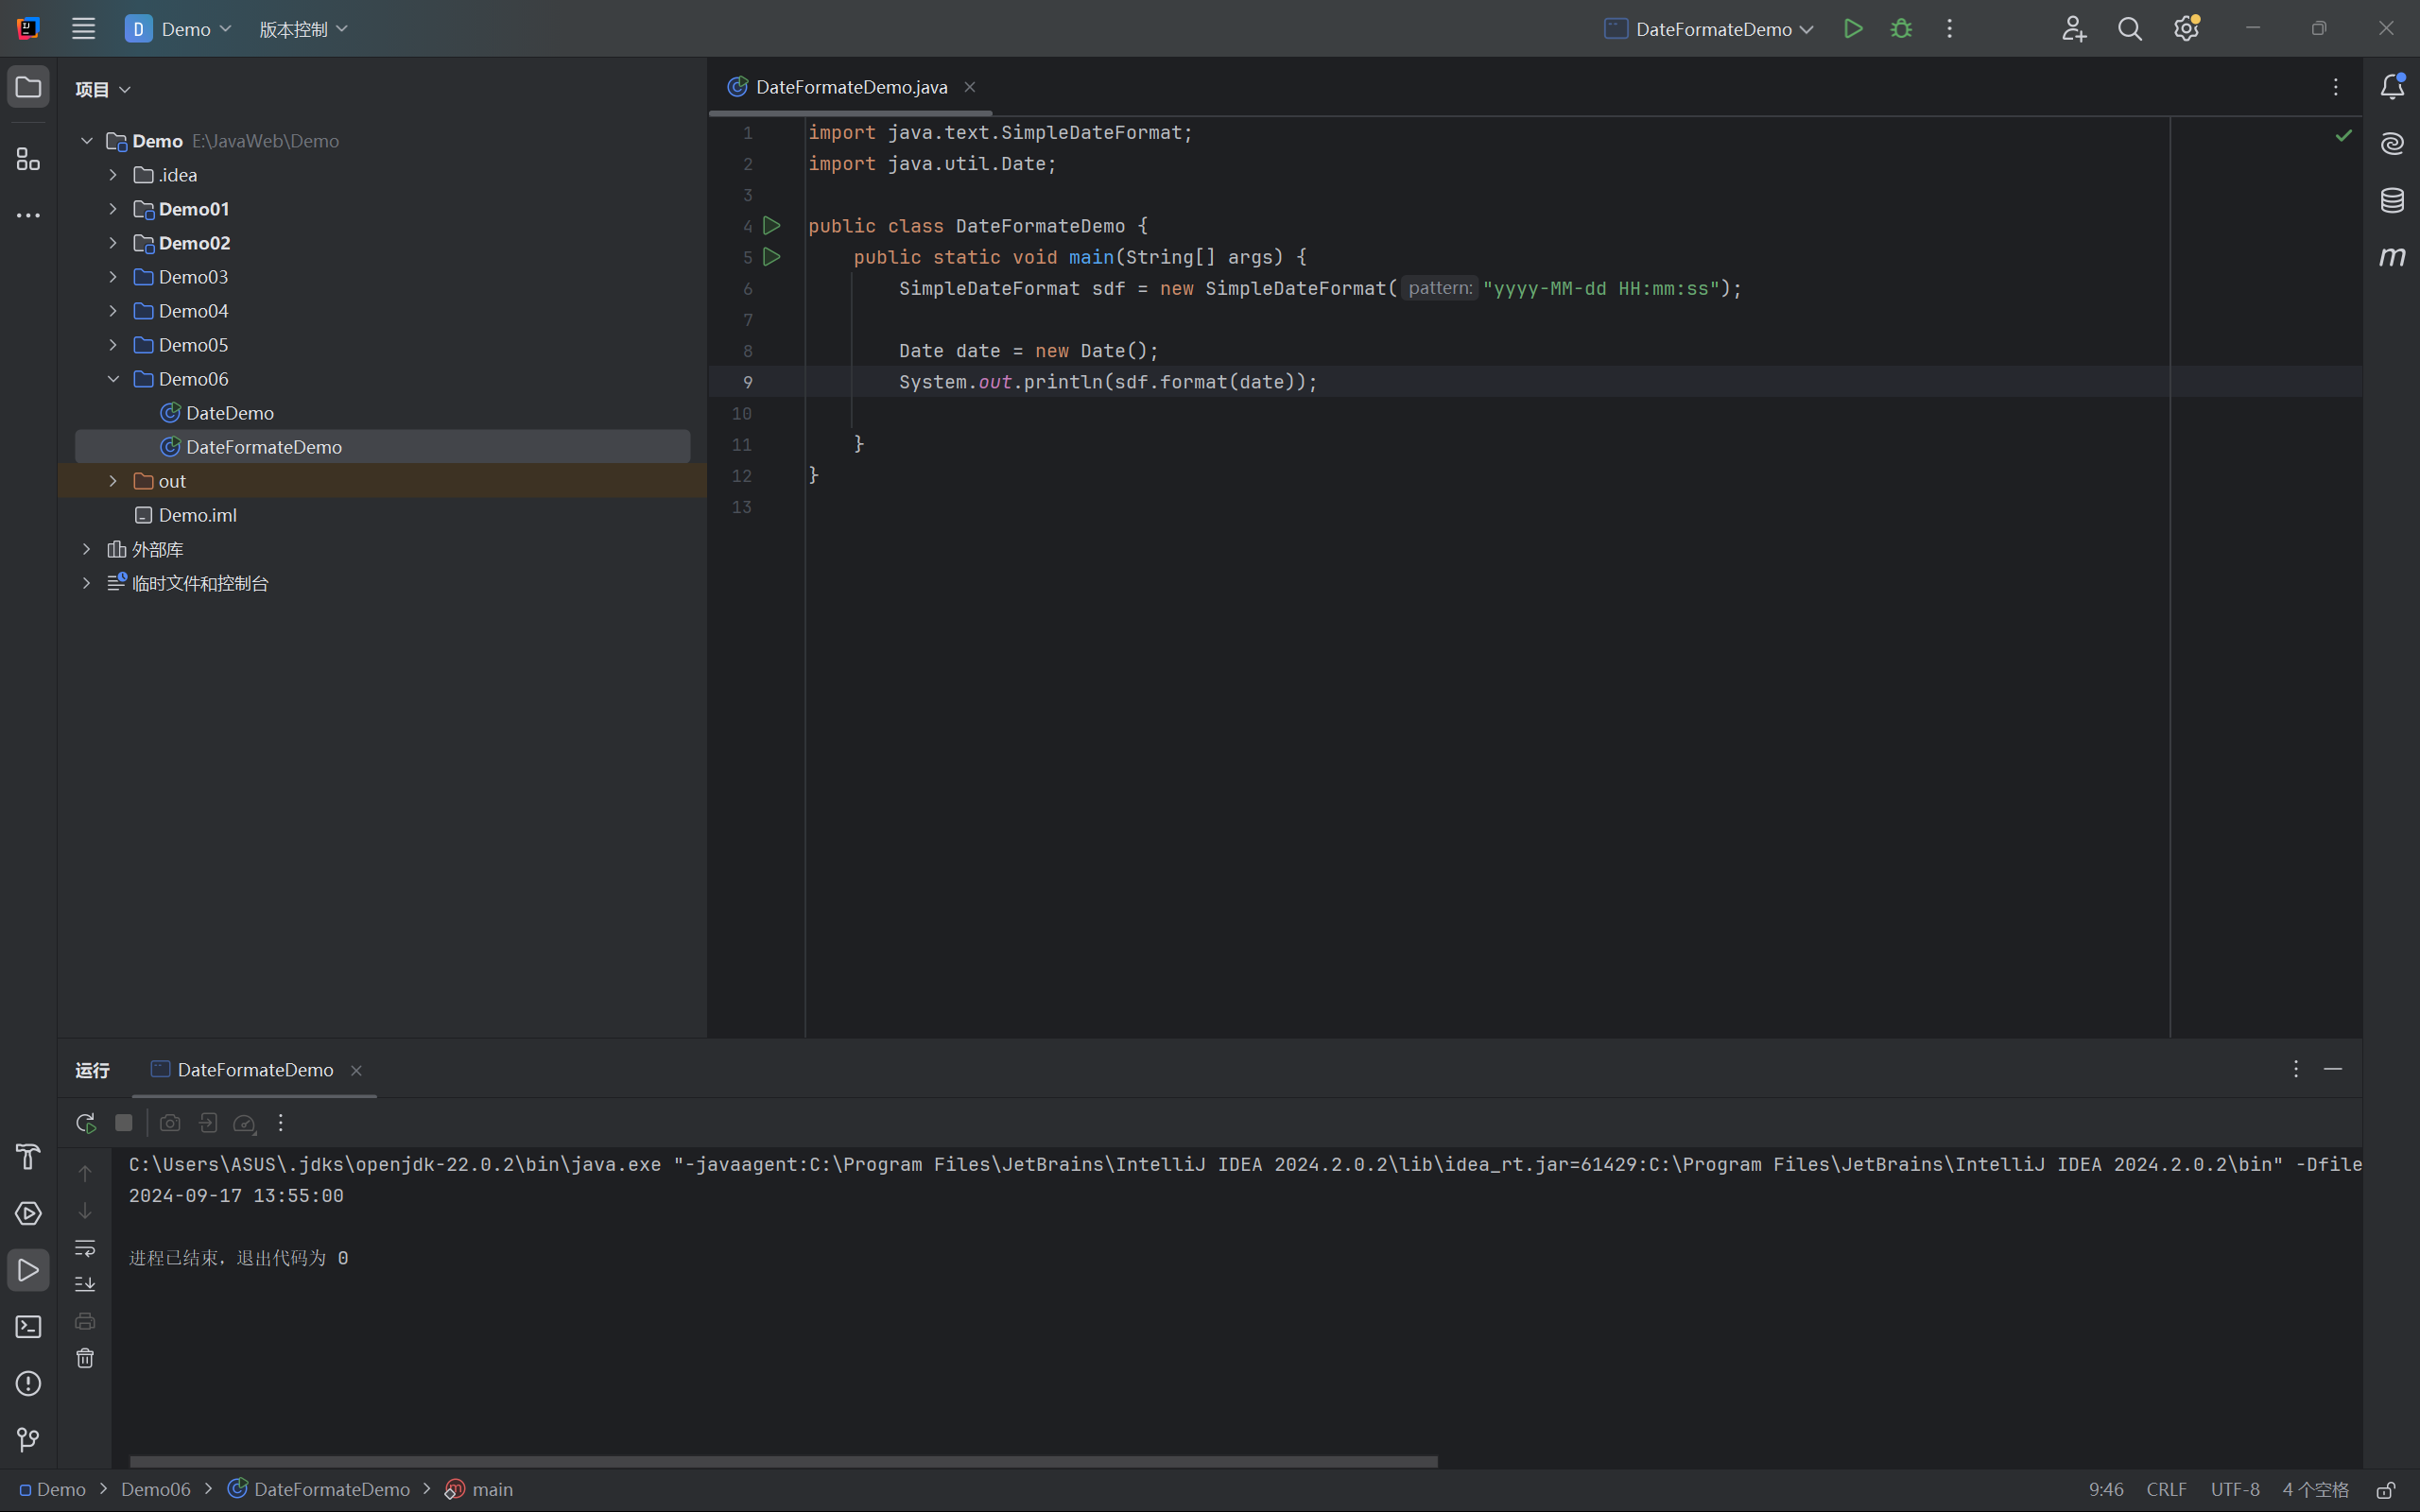This screenshot has width=2420, height=1512.
Task: Open the Maven tool window
Action: click(2392, 257)
